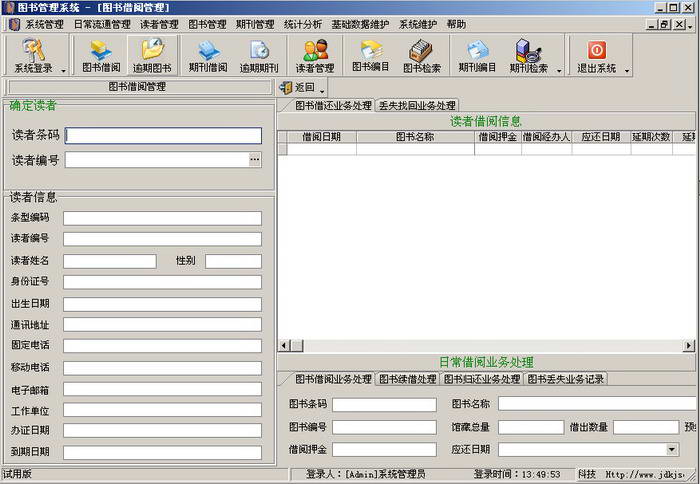The width and height of the screenshot is (700, 484).
Task: Open 读者管理 from the toolbar
Action: pyautogui.click(x=315, y=55)
